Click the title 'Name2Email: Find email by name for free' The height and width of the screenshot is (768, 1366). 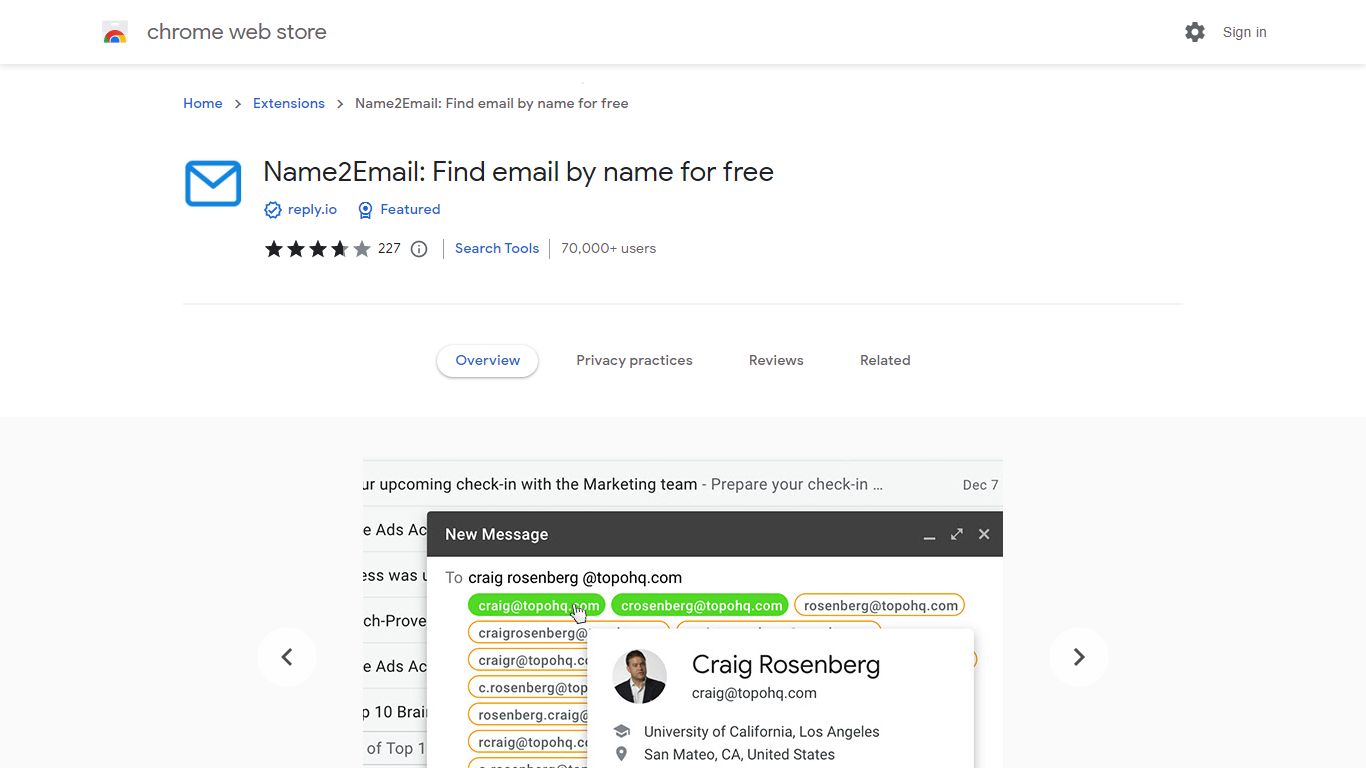point(518,172)
